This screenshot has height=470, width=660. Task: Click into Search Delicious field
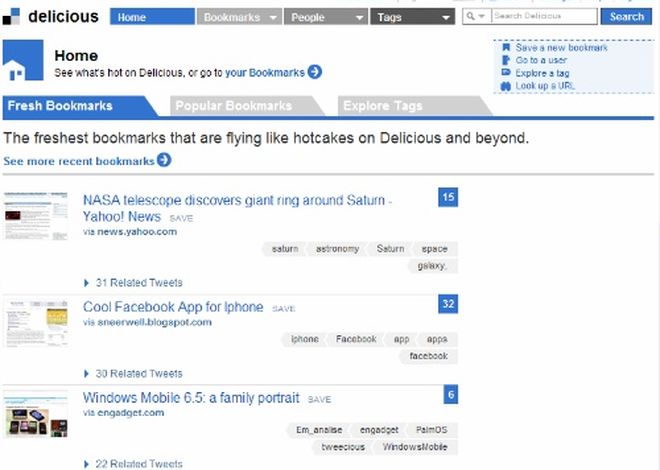point(544,16)
